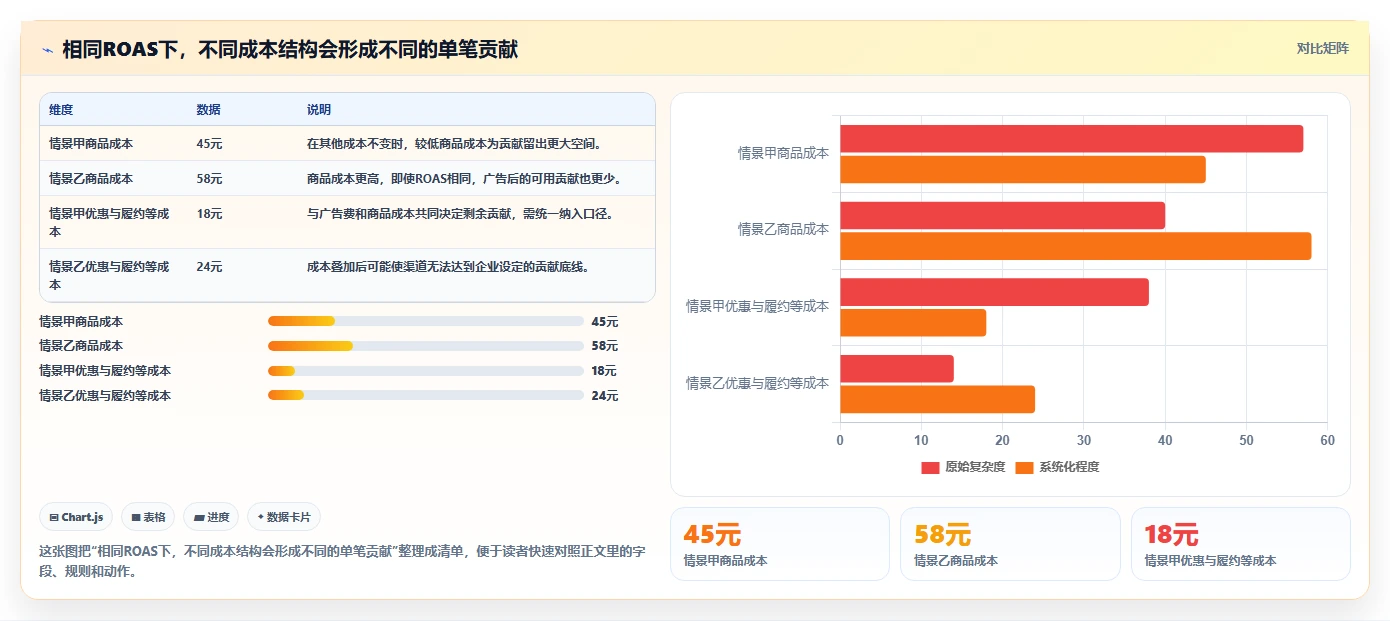This screenshot has width=1390, height=621.
Task: Click the 60 tick on chart x-axis
Action: [1327, 441]
